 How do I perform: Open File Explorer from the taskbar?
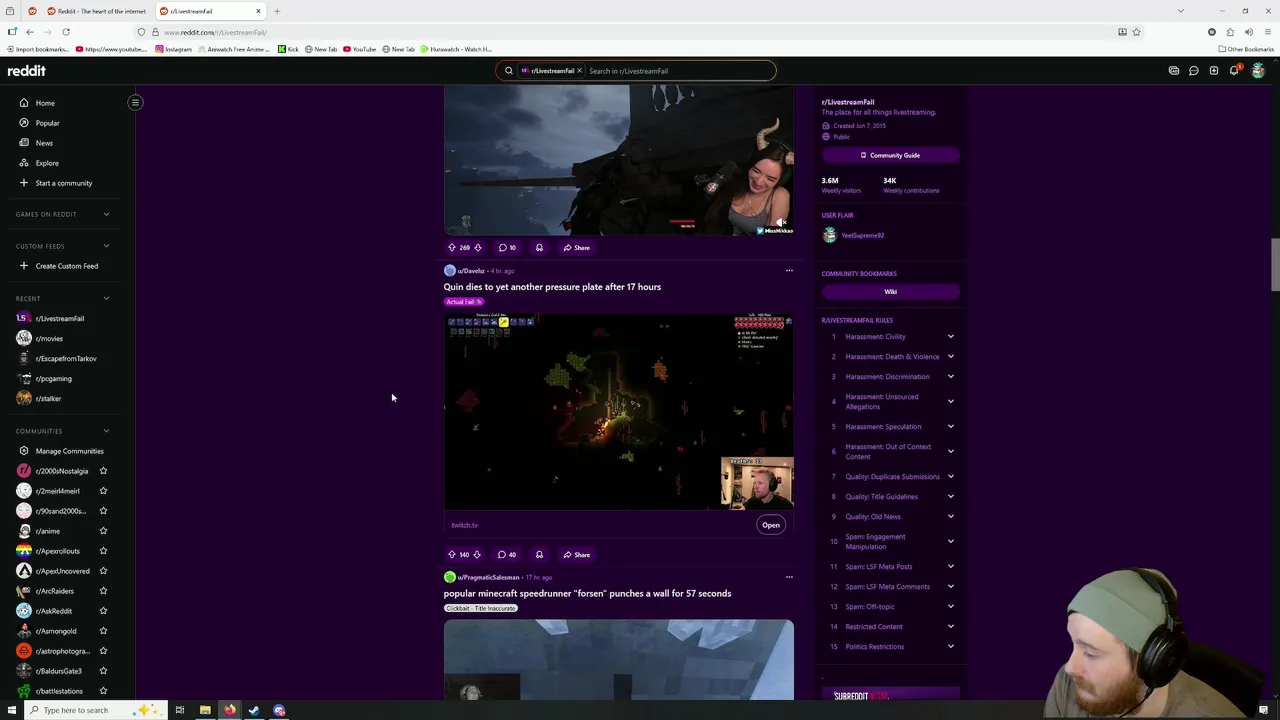[x=205, y=710]
